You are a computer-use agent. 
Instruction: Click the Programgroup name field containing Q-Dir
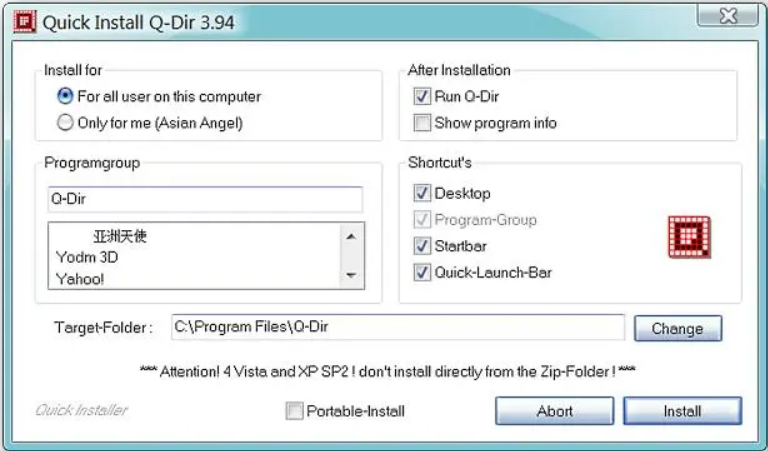(205, 199)
